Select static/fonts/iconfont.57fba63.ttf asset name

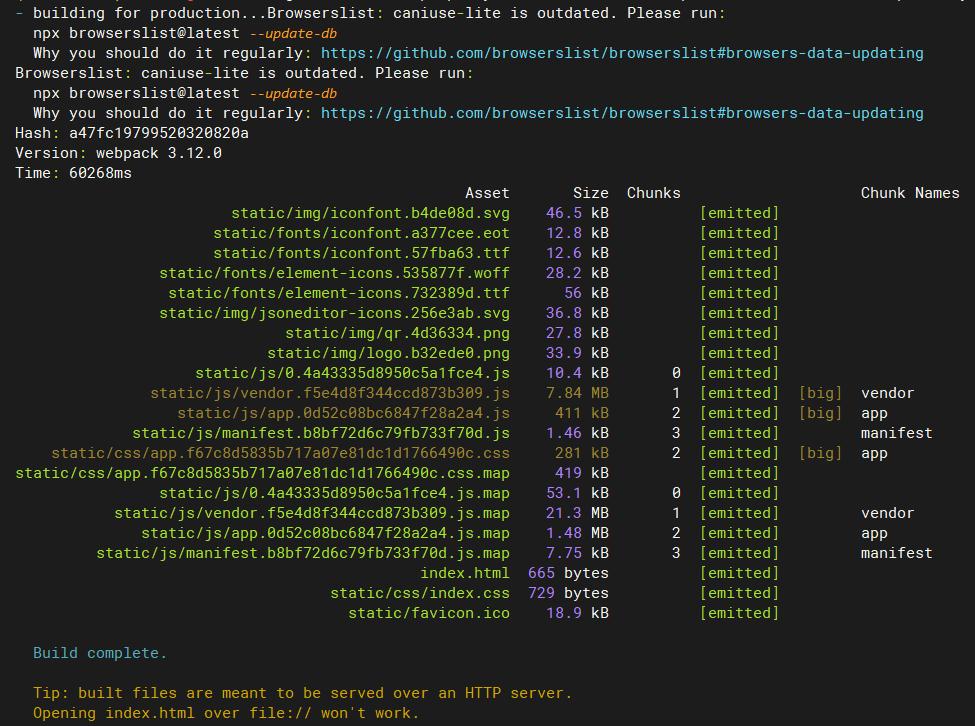pyautogui.click(x=361, y=253)
